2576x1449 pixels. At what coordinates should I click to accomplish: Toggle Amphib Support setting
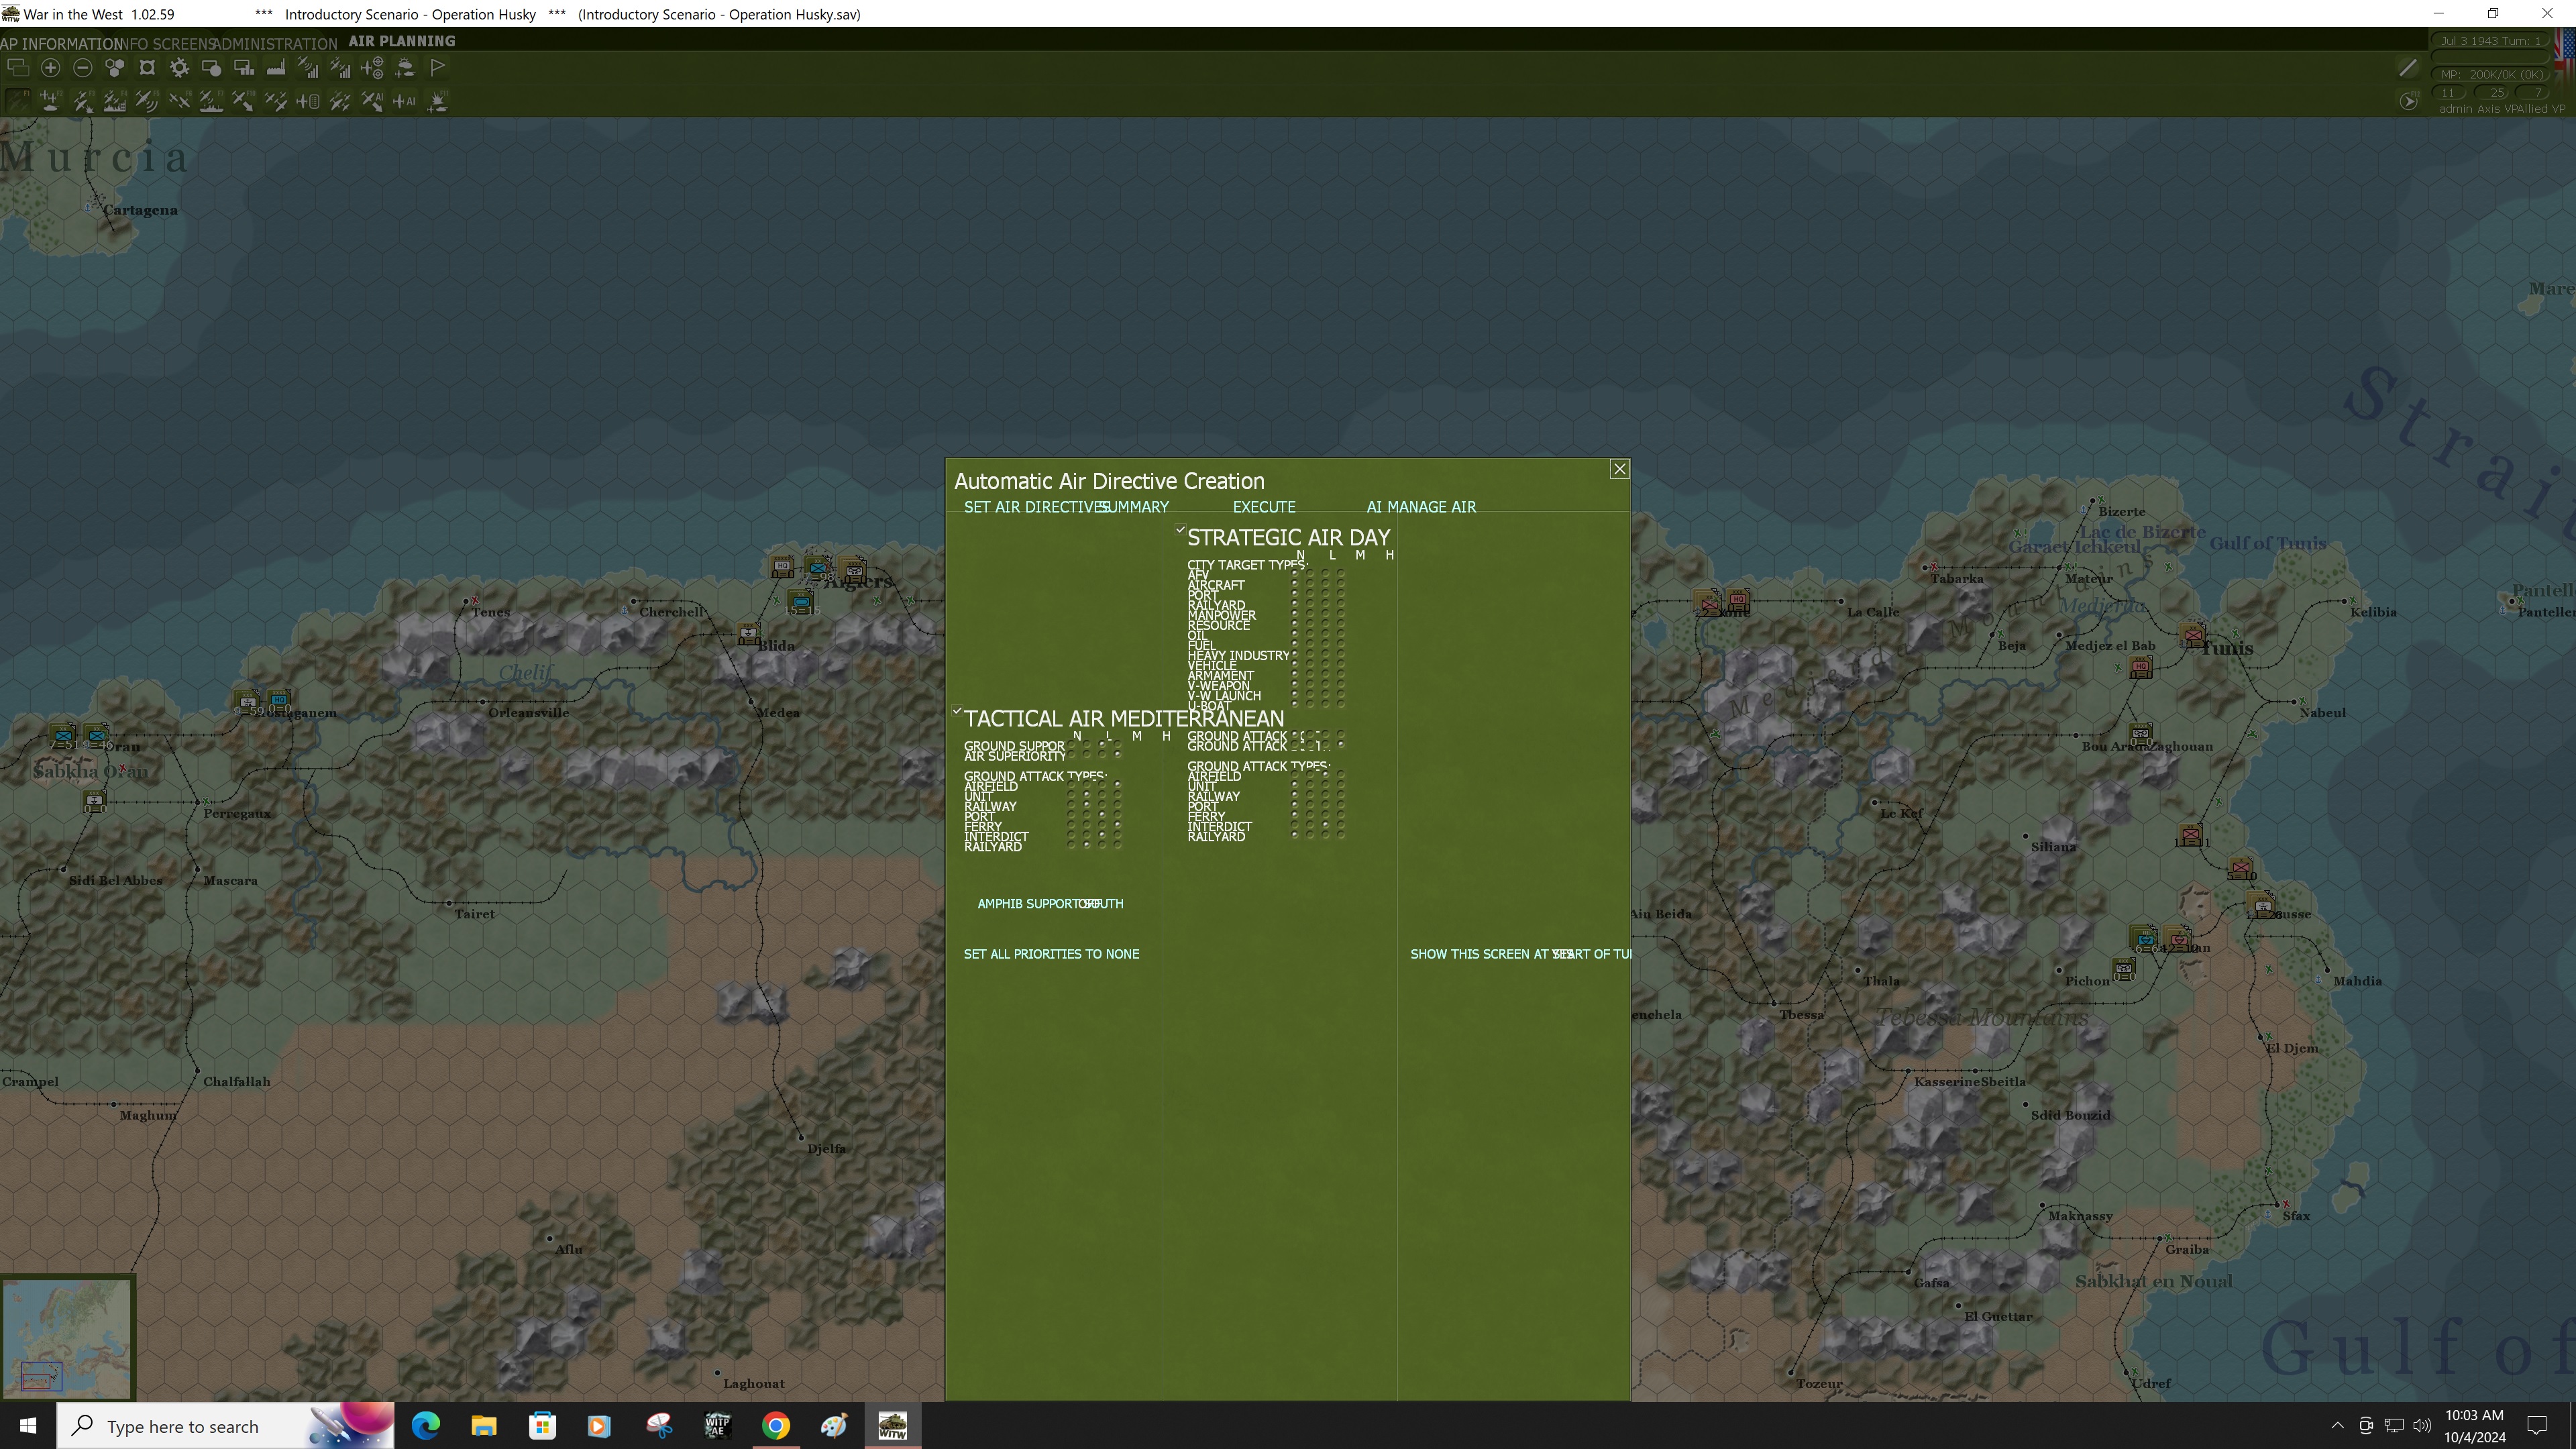[x=1049, y=904]
